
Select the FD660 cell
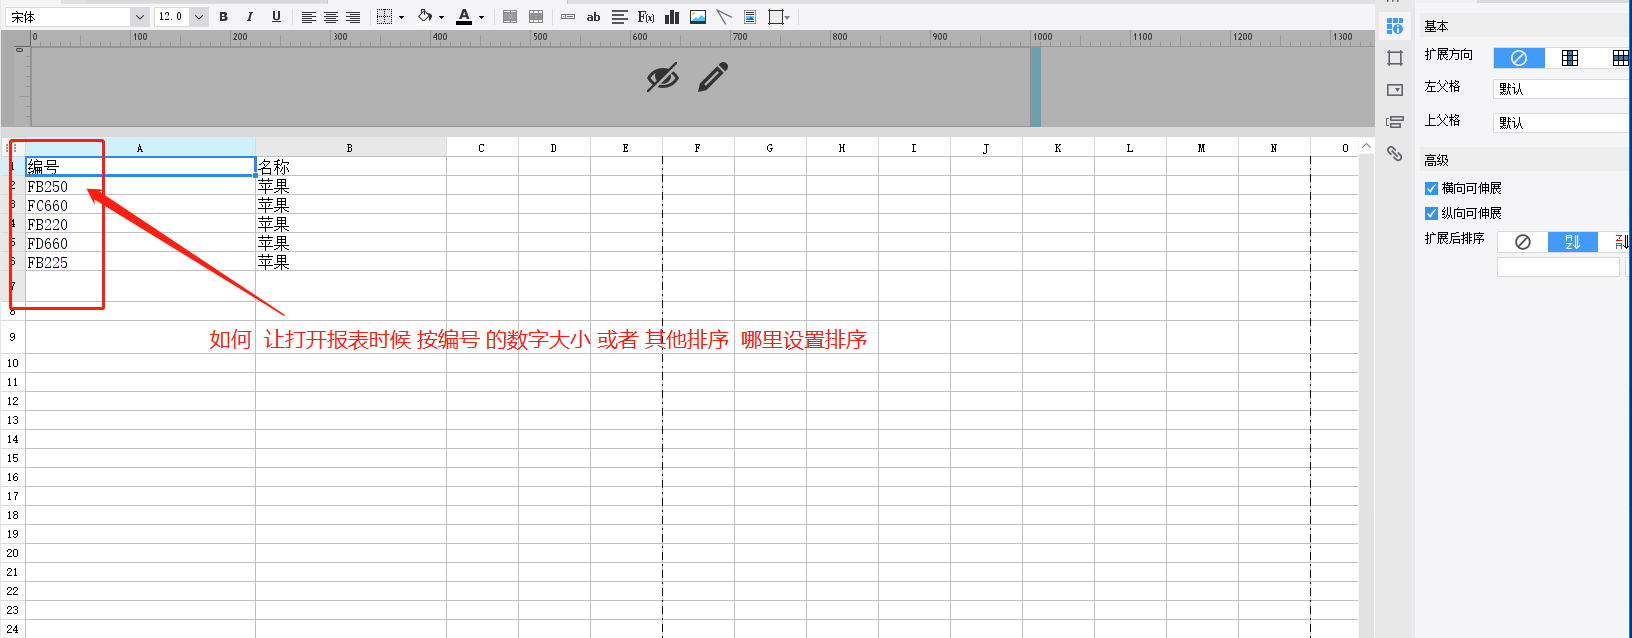coord(140,243)
